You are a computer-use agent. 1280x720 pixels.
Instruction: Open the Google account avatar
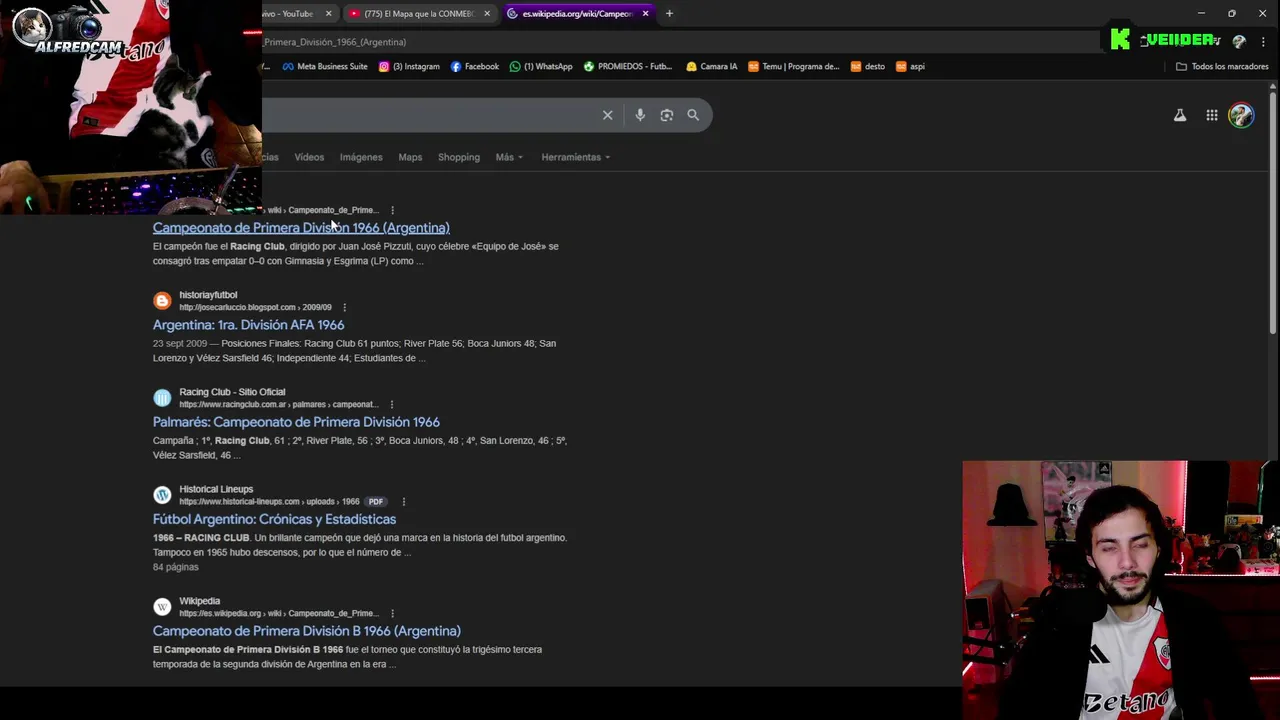[x=1241, y=115]
